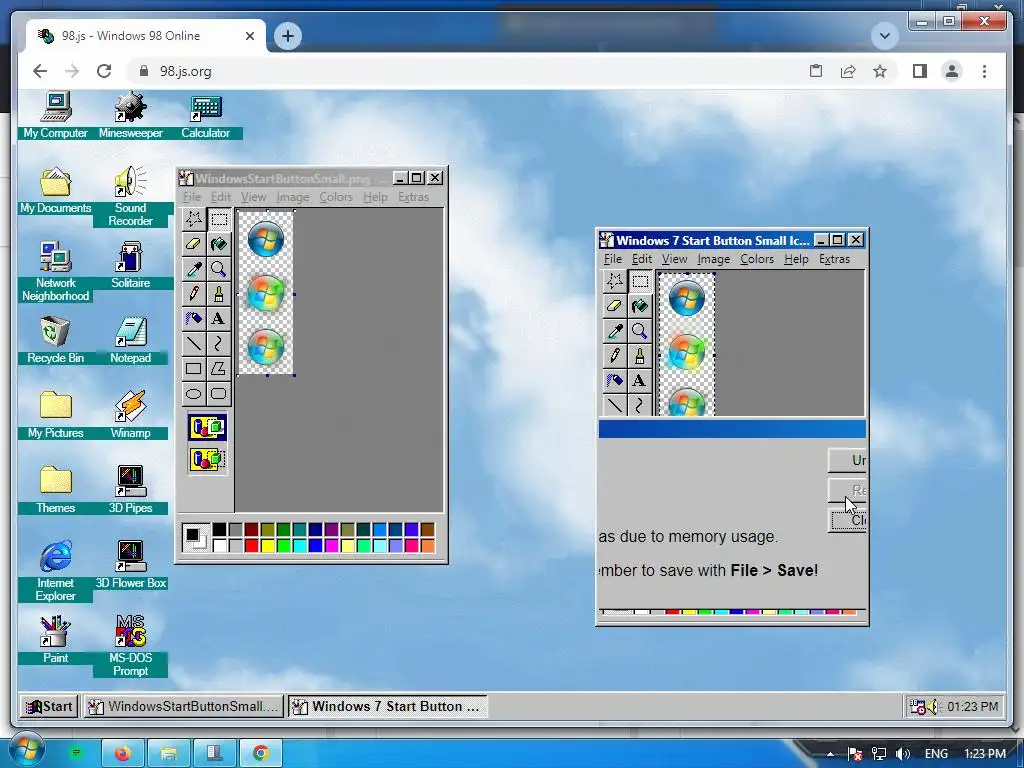Select Fill With Color bucket in left Paint window
1024x768 pixels.
pyautogui.click(x=219, y=244)
